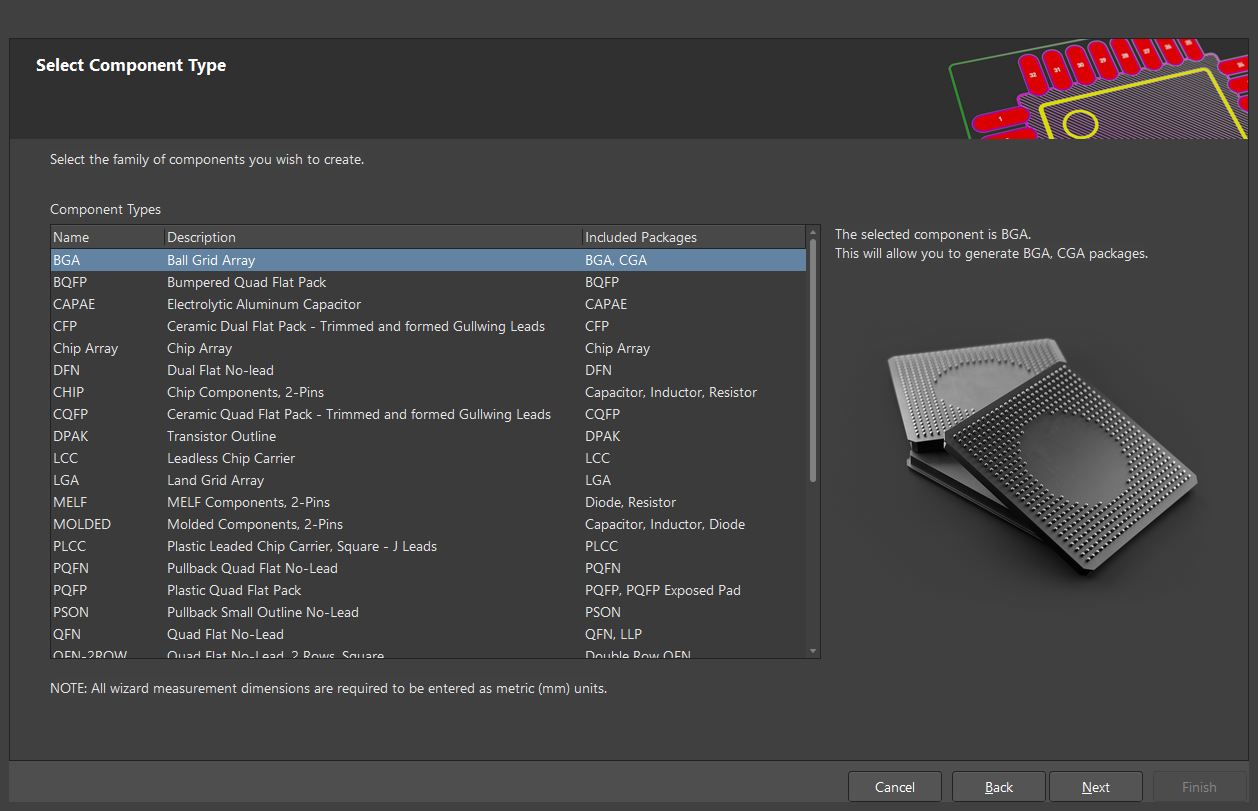The image size is (1258, 811).
Task: Select MELF Components, 2-Pins row
Action: 428,502
